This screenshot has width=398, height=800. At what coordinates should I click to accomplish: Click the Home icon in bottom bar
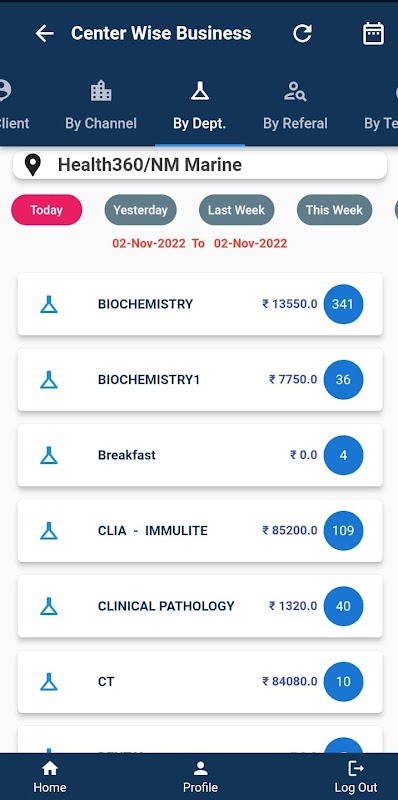(49, 769)
